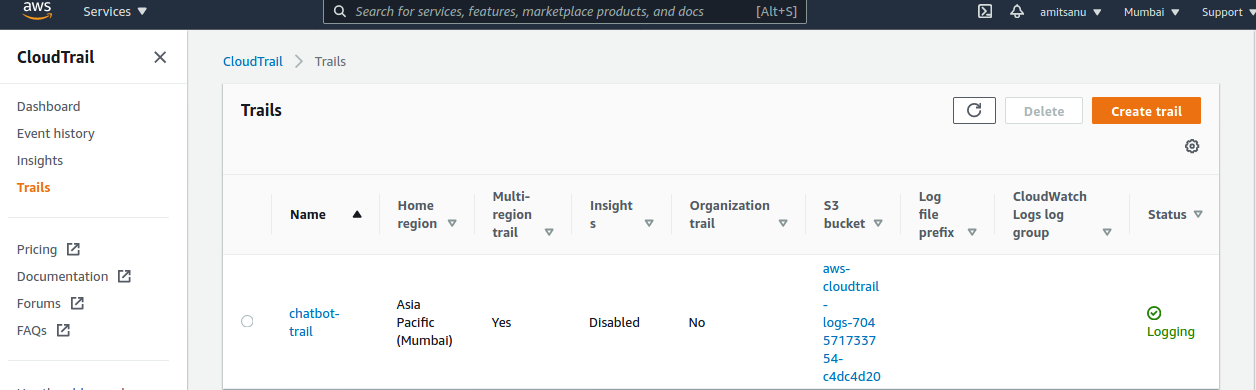Click the Pricing external link icon
Screen dimensions: 1256x390
(x=73, y=249)
